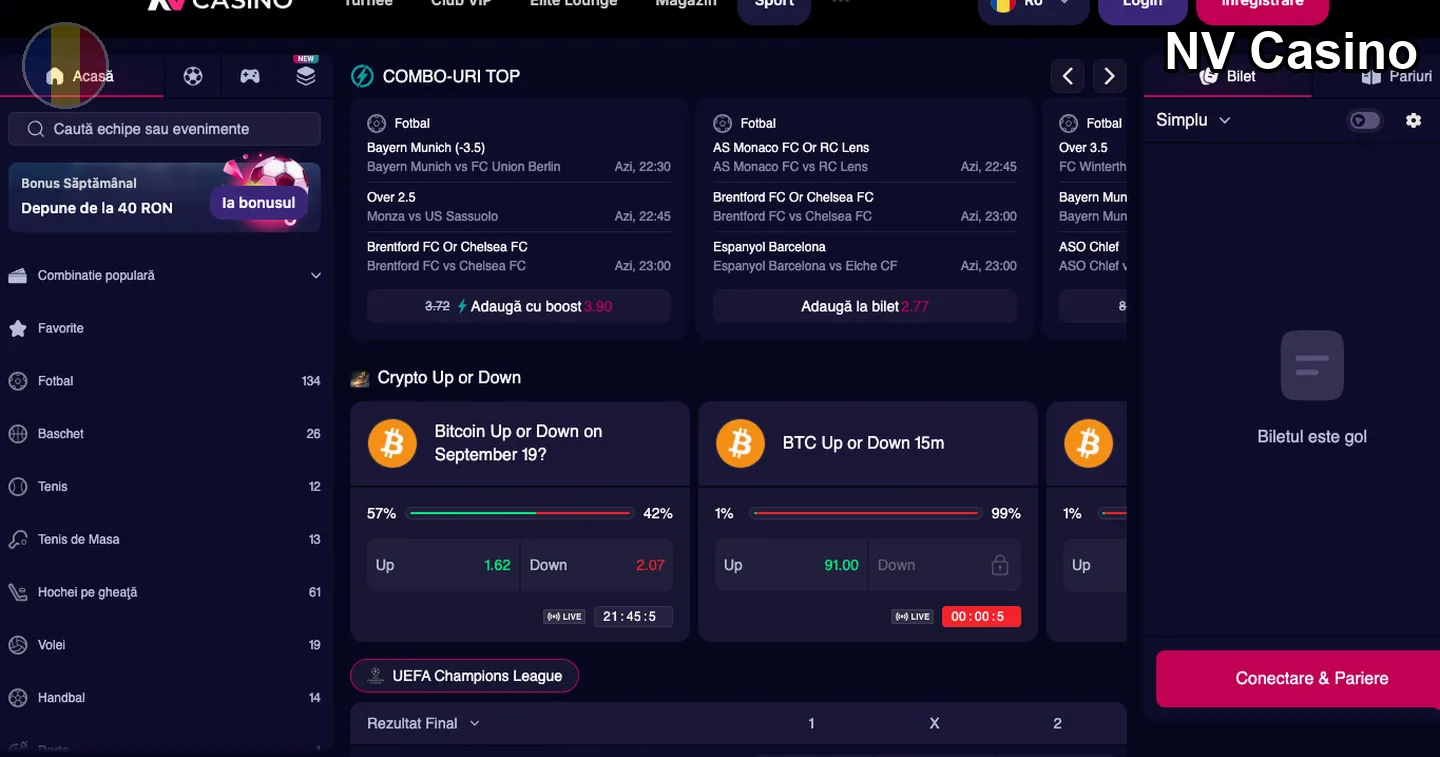The width and height of the screenshot is (1440, 757).
Task: Click the search field for teams or events
Action: (x=164, y=129)
